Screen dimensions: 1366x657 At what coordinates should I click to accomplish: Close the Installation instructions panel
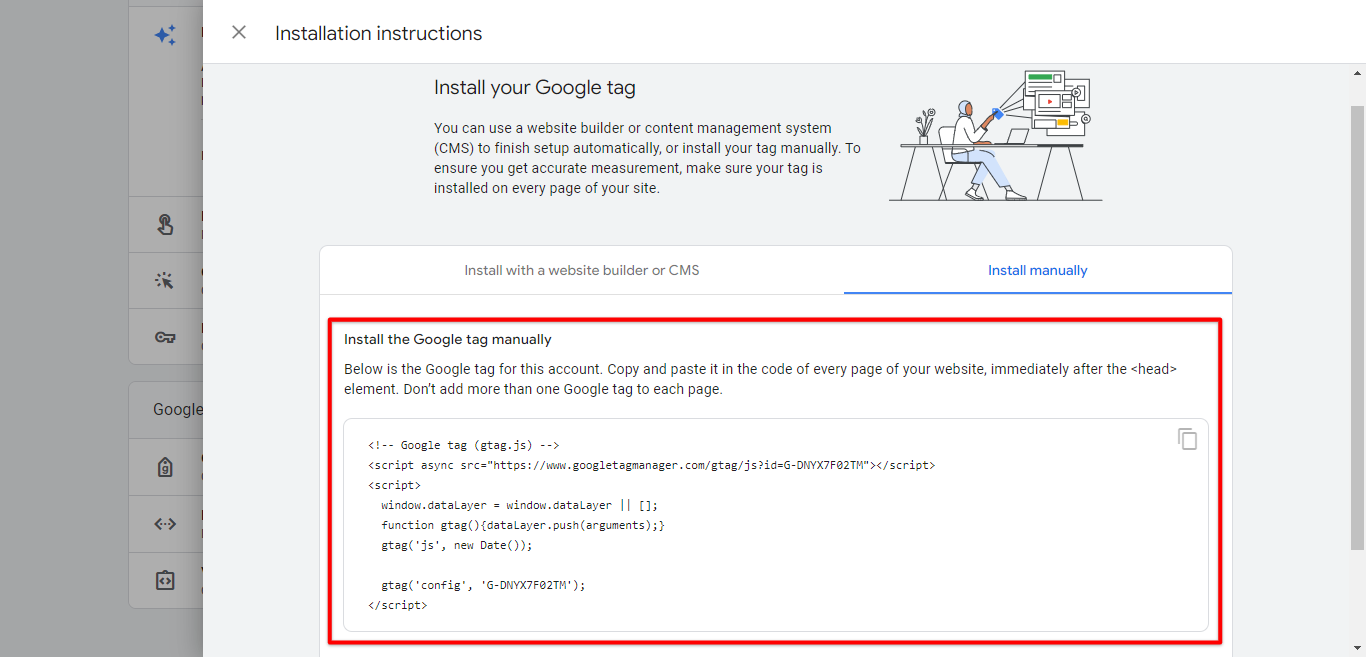239,32
